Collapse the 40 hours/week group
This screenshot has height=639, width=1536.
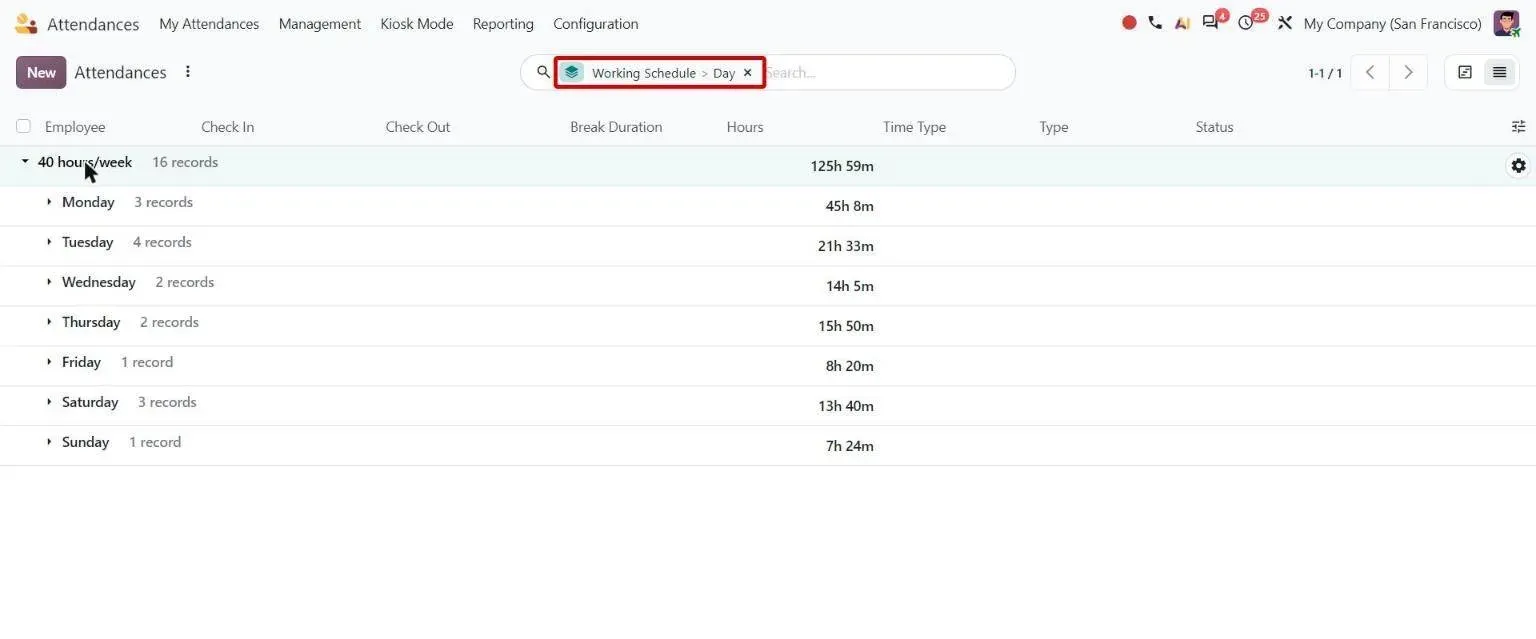(x=25, y=162)
